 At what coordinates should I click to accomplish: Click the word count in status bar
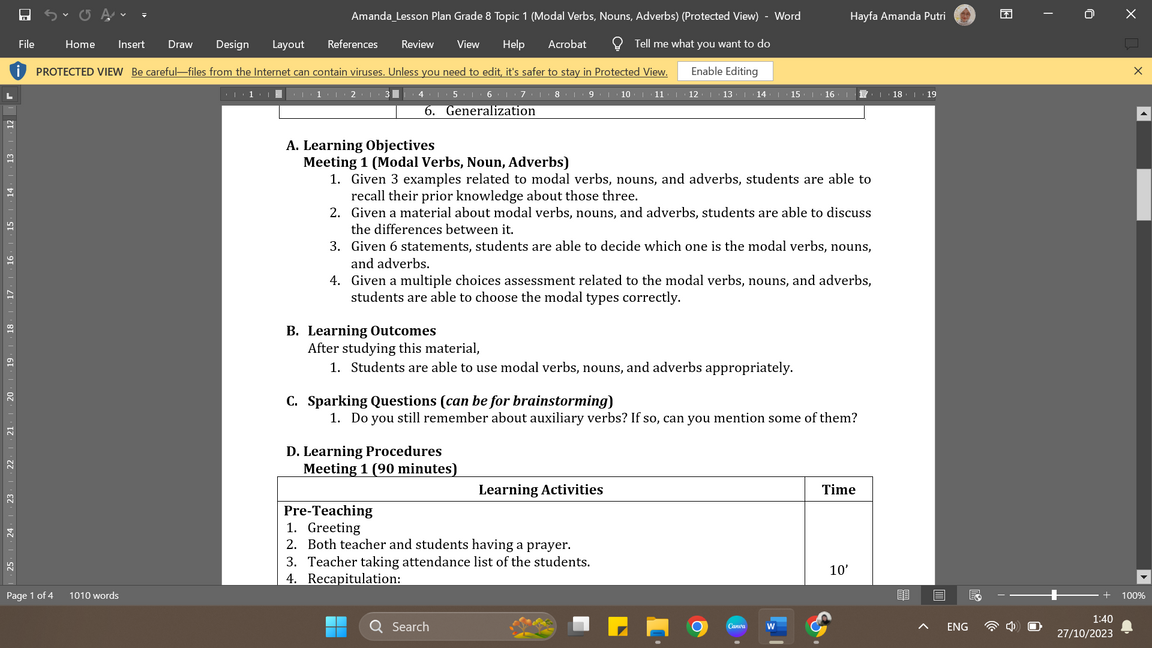pyautogui.click(x=94, y=595)
